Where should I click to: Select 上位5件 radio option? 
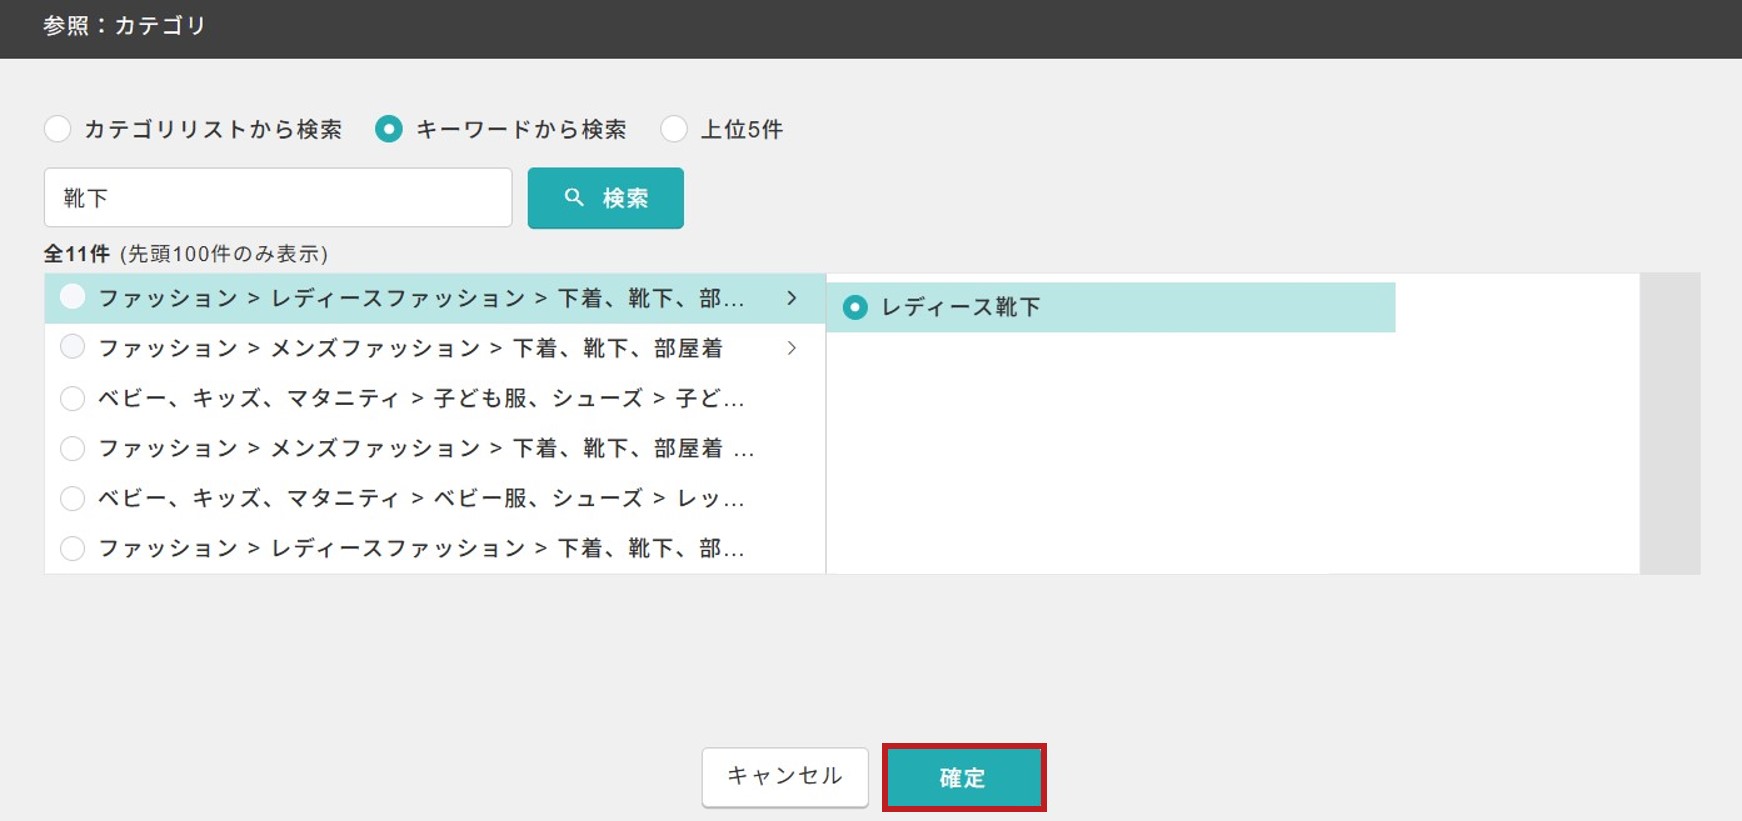coord(674,129)
